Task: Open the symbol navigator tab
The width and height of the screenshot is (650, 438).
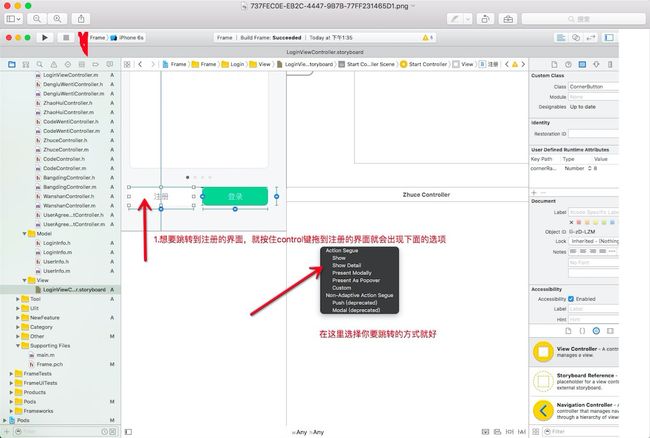Action: (26, 64)
